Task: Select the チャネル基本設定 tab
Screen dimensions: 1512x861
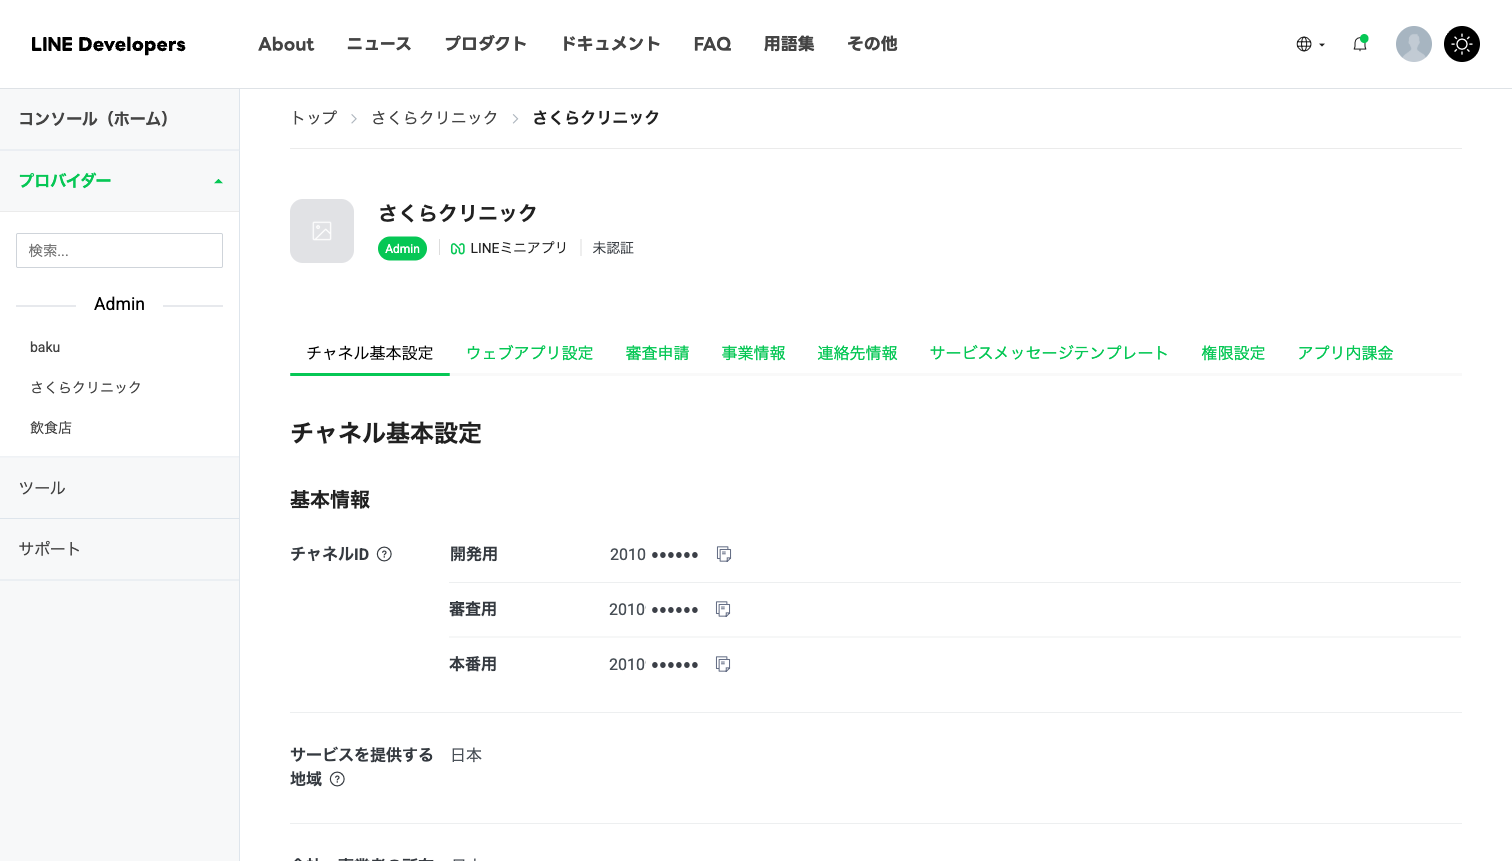Action: [x=370, y=353]
